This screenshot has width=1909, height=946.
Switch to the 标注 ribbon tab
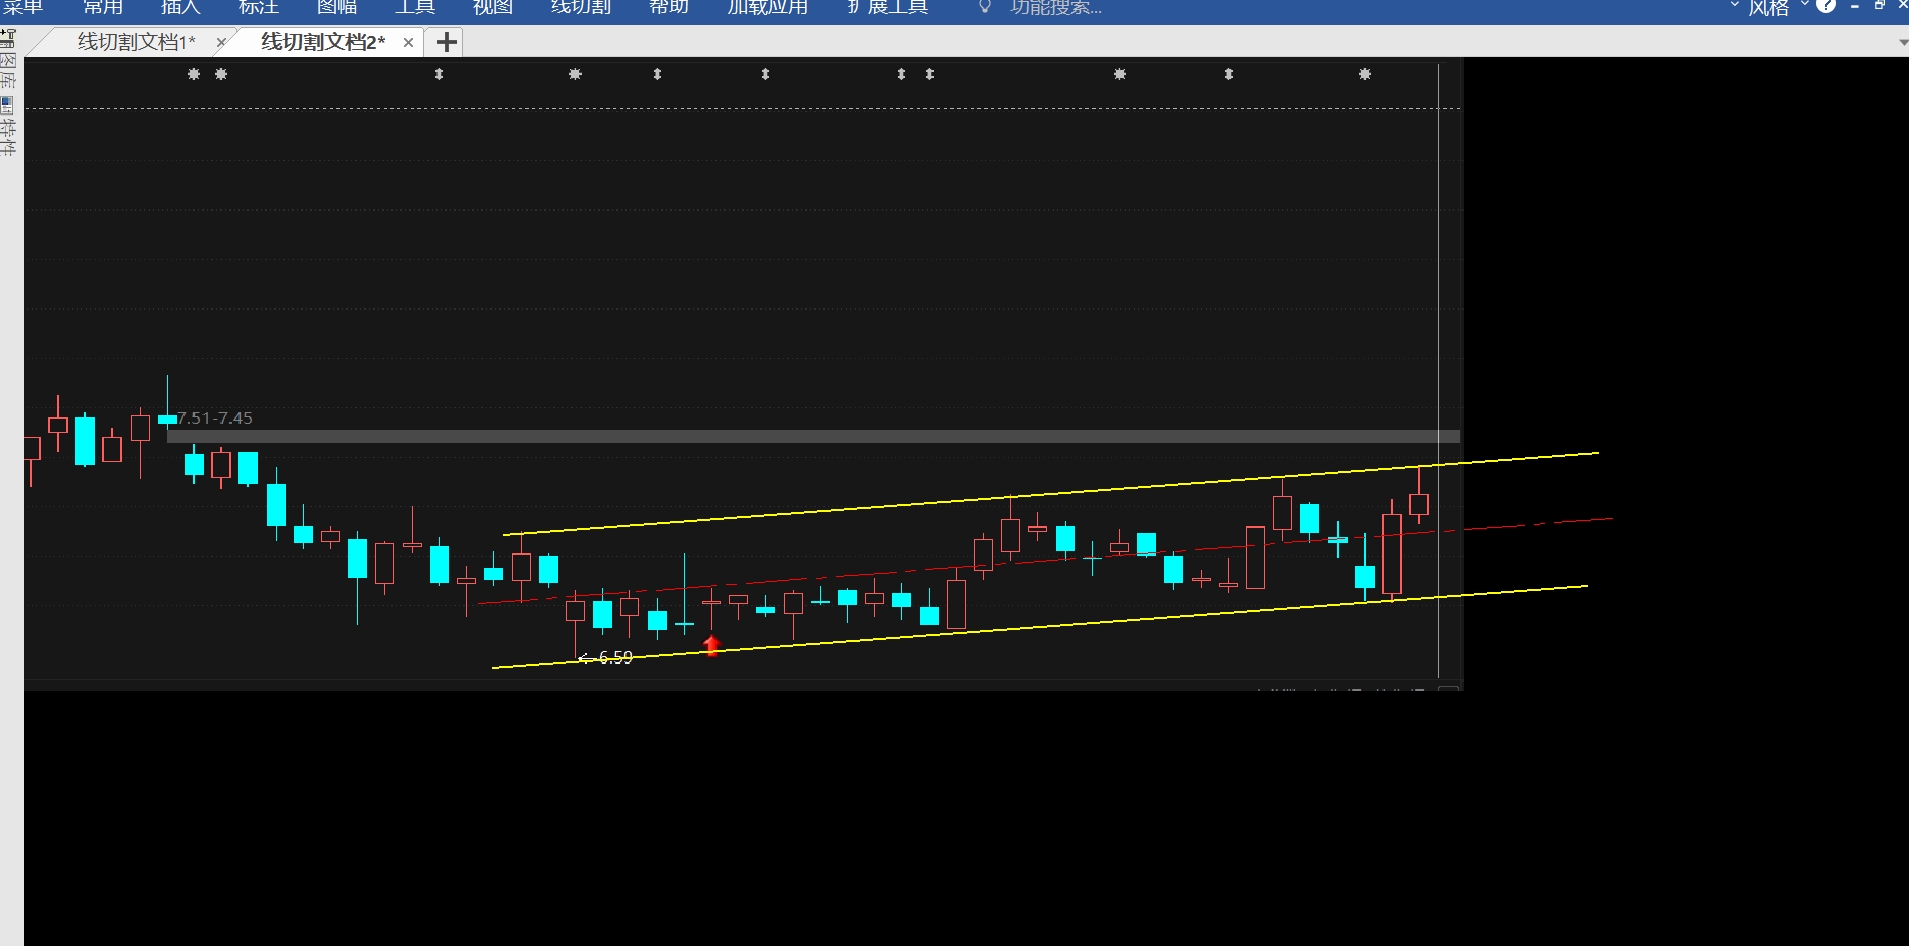258,7
